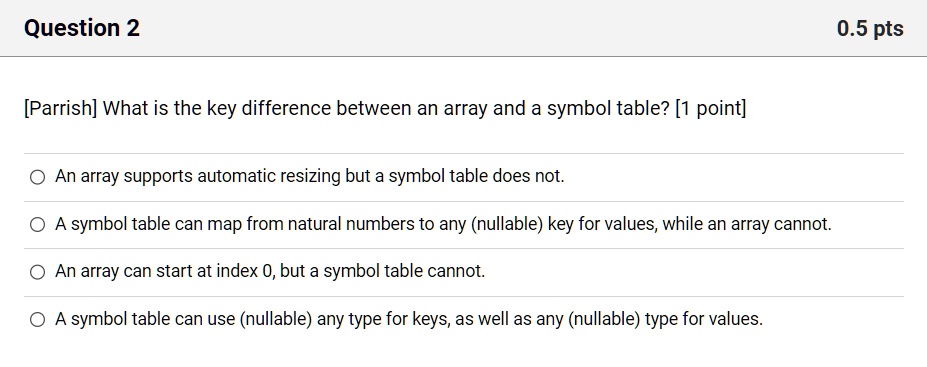The image size is (927, 367).
Task: Click the answer text "An array can start at index 0"
Action: [x=270, y=271]
